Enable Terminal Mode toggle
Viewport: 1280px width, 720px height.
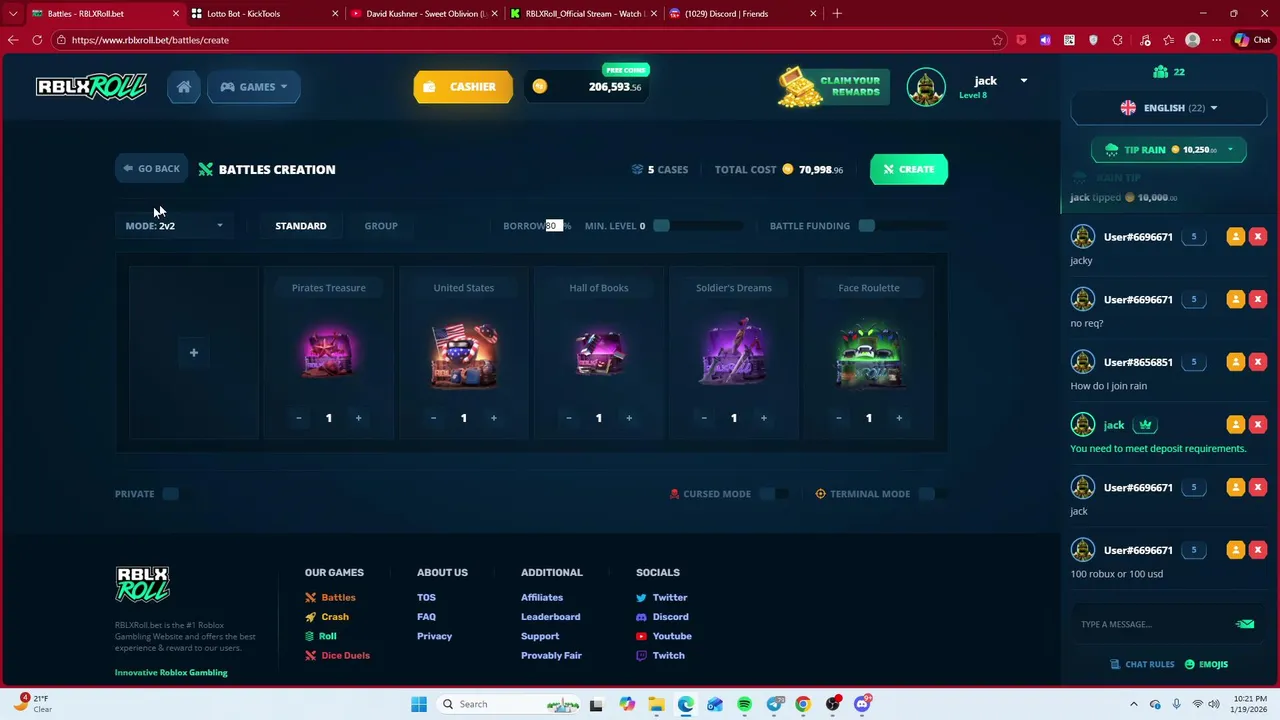coord(933,494)
